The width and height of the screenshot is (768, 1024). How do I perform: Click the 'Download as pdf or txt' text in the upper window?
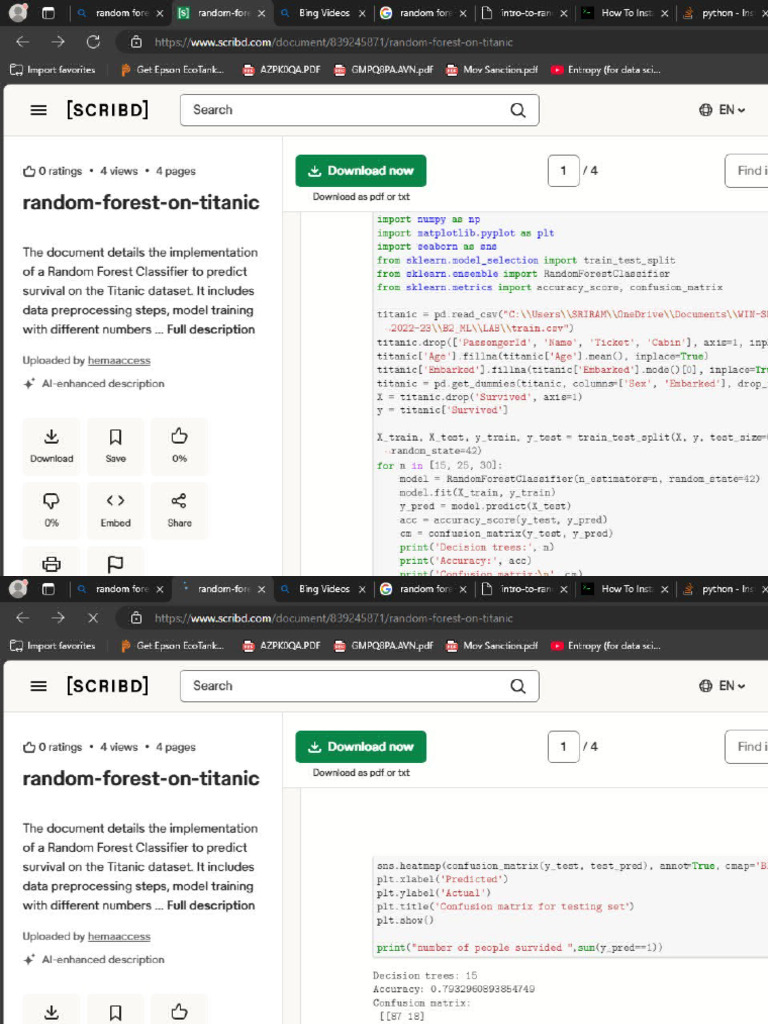coord(360,197)
